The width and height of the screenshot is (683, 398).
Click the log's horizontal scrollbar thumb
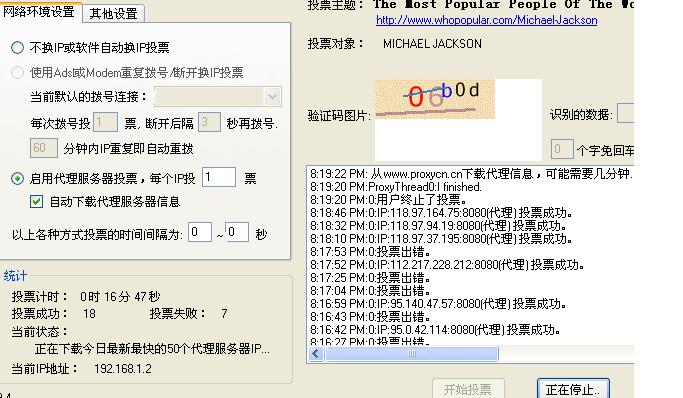point(412,354)
